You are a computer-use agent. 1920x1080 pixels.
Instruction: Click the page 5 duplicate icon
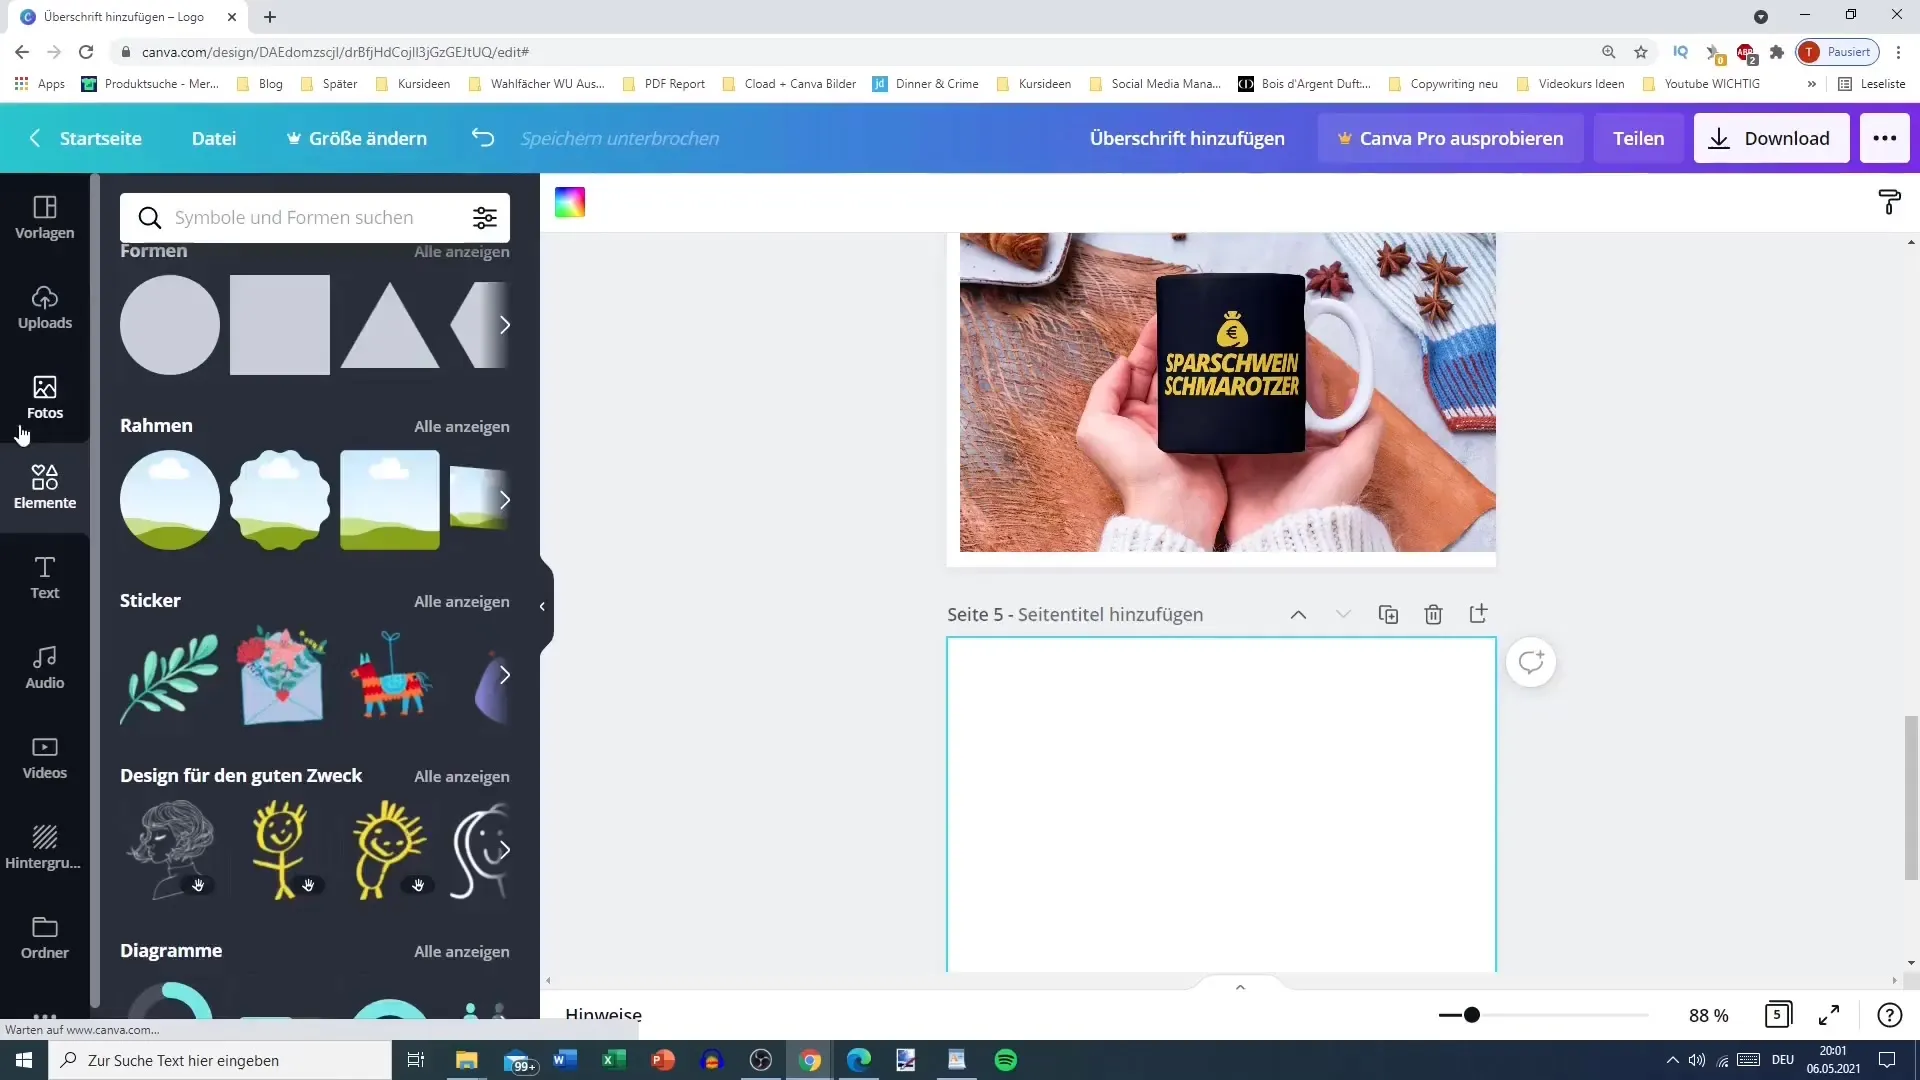tap(1389, 615)
